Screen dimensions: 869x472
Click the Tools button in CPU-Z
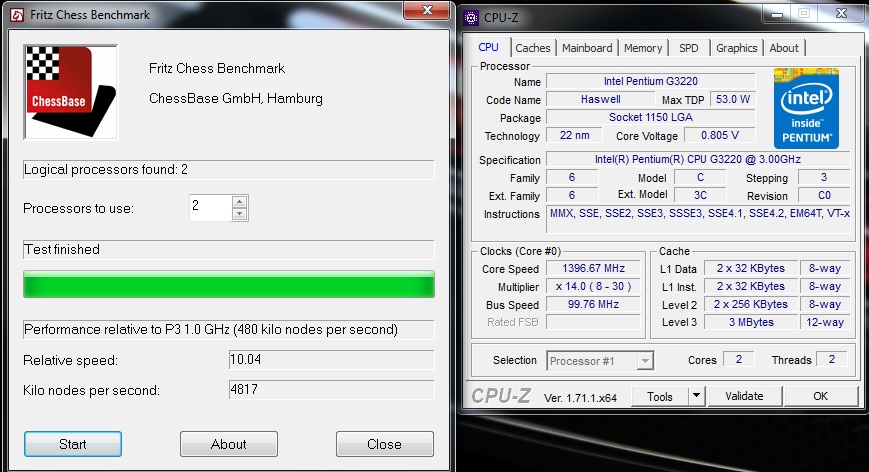pos(660,397)
